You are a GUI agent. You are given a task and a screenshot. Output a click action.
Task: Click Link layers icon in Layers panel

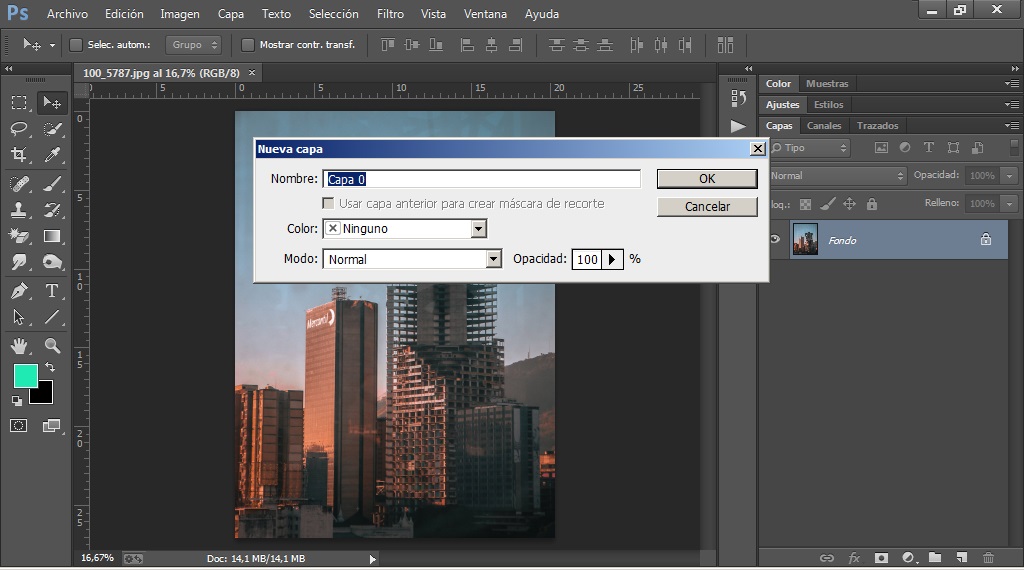(x=827, y=558)
